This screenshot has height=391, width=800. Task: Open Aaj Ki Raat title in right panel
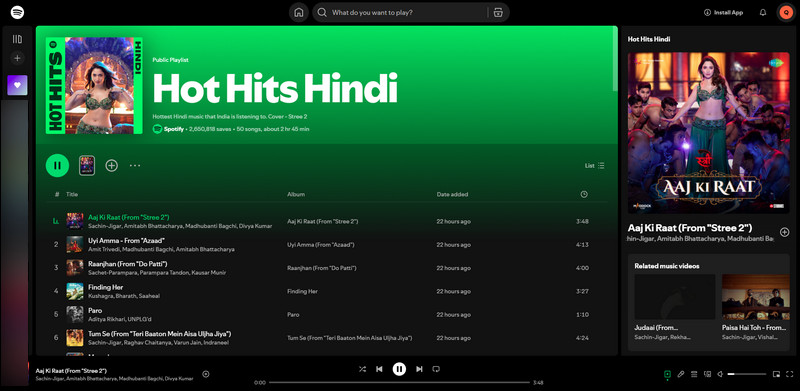click(x=690, y=228)
